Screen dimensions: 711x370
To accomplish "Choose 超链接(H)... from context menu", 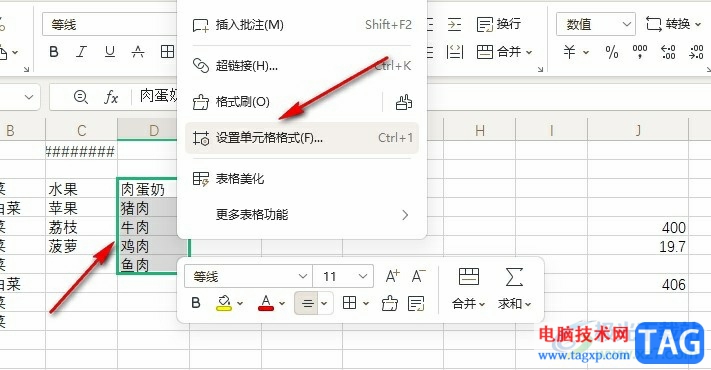I will point(302,66).
